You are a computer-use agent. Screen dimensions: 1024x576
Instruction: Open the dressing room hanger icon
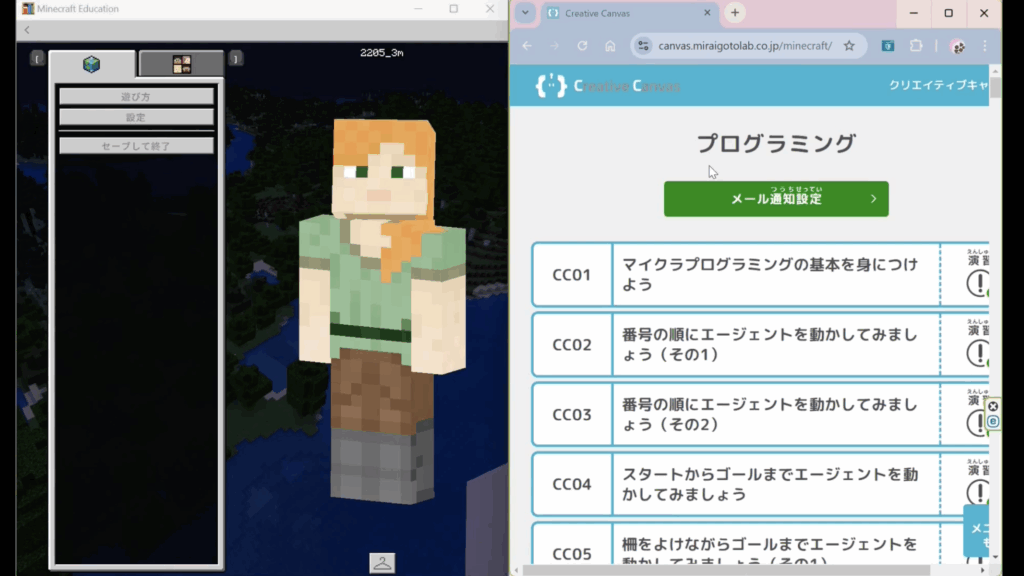coord(382,563)
